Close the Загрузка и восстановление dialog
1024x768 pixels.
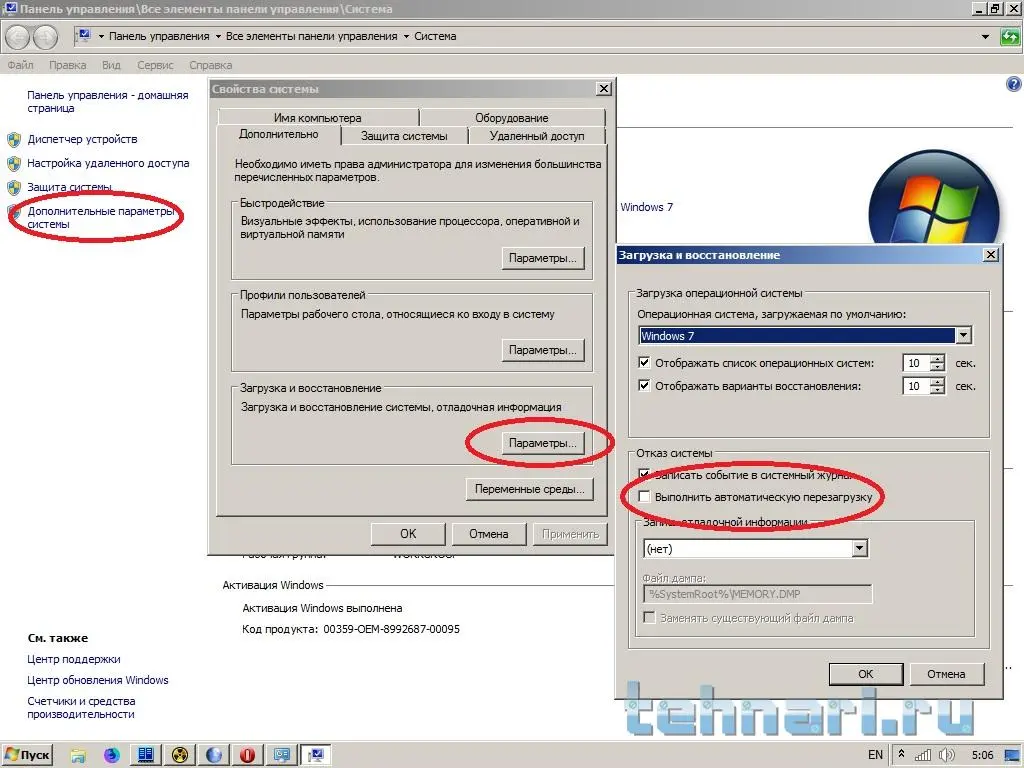coord(991,255)
